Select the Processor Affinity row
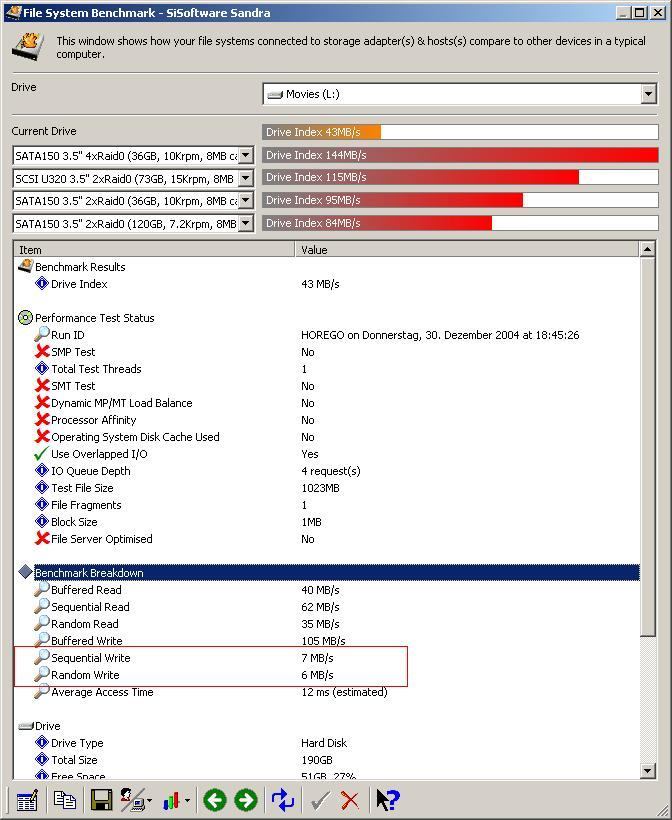 328,419
